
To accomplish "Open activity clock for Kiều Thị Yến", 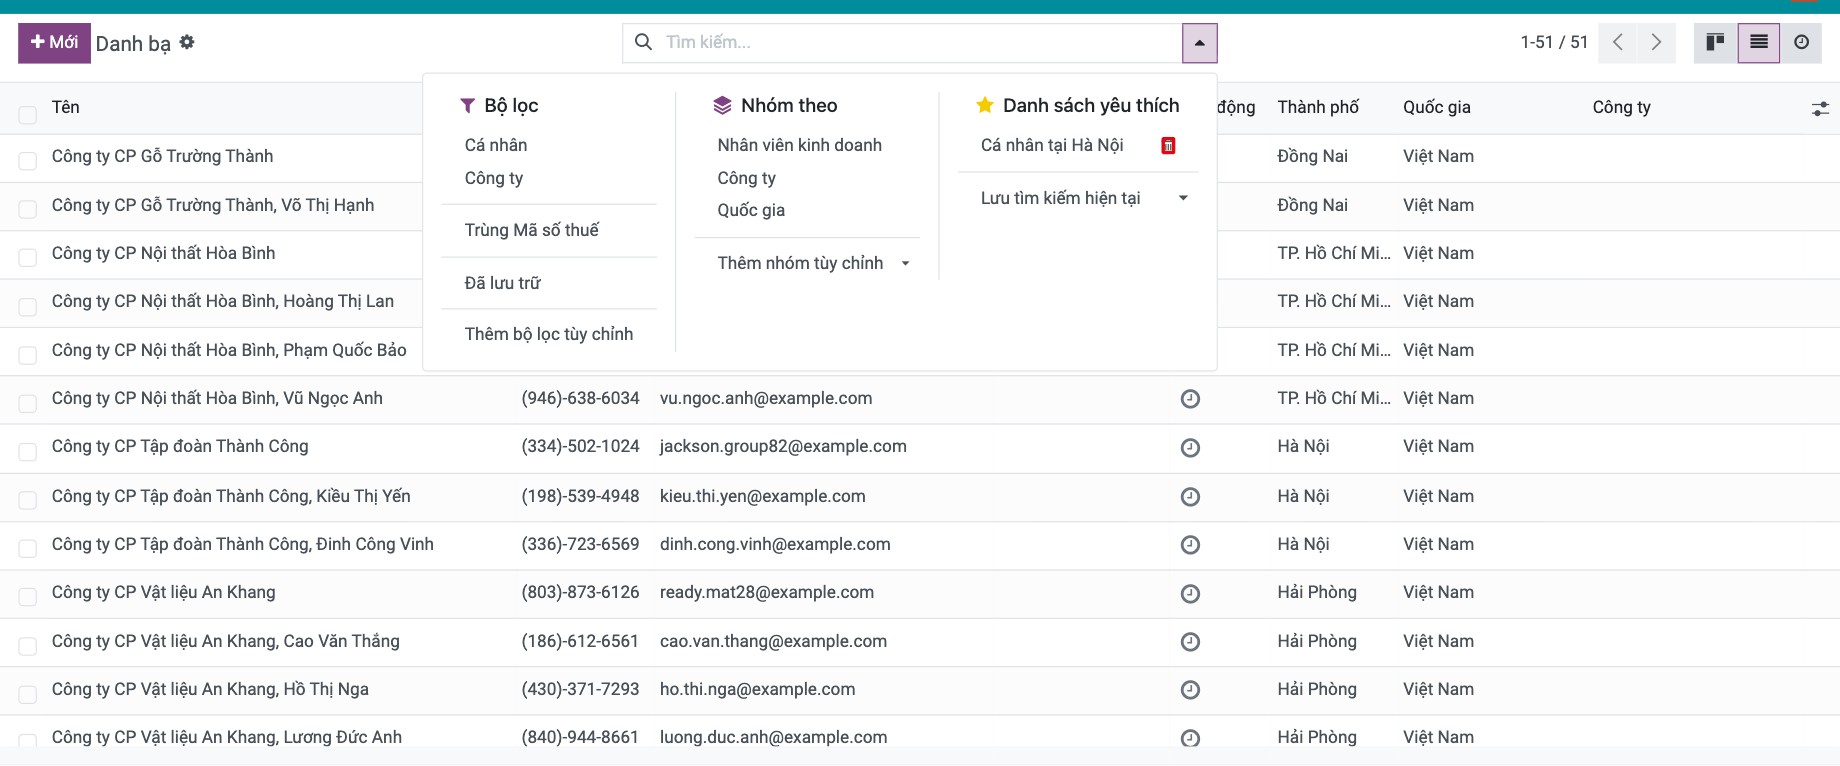I will point(1190,497).
